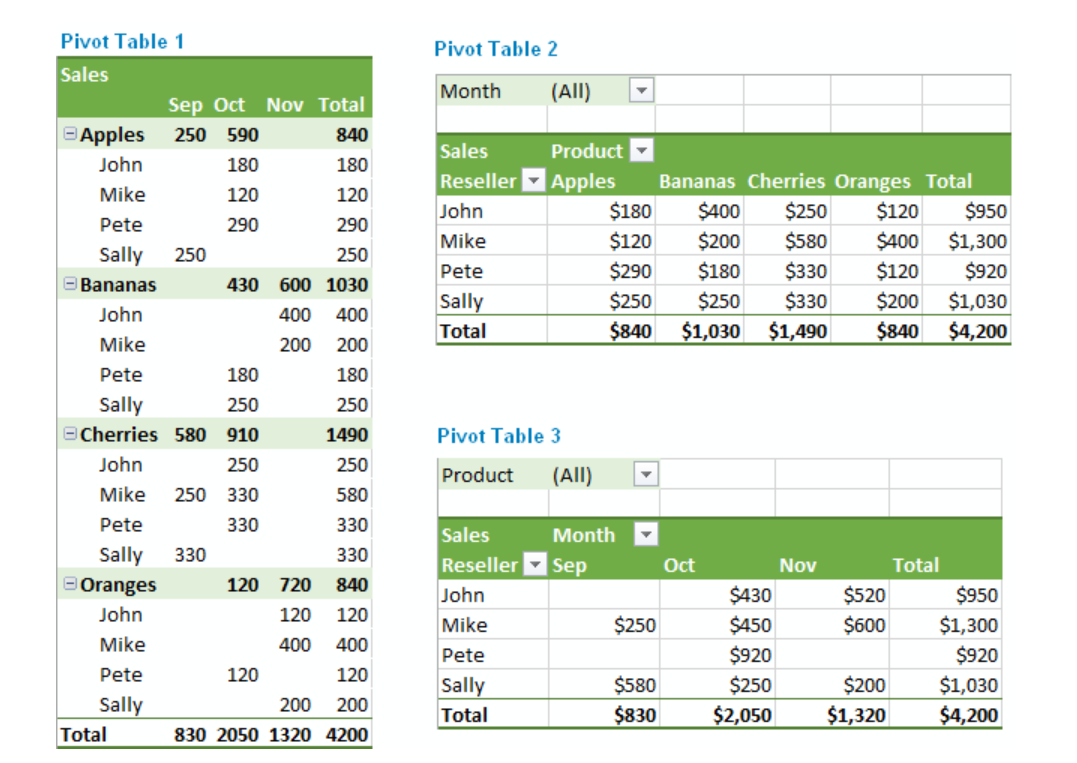This screenshot has height=763, width=1077.
Task: Click the Nov column header in Pivot Table 3
Action: click(x=797, y=565)
